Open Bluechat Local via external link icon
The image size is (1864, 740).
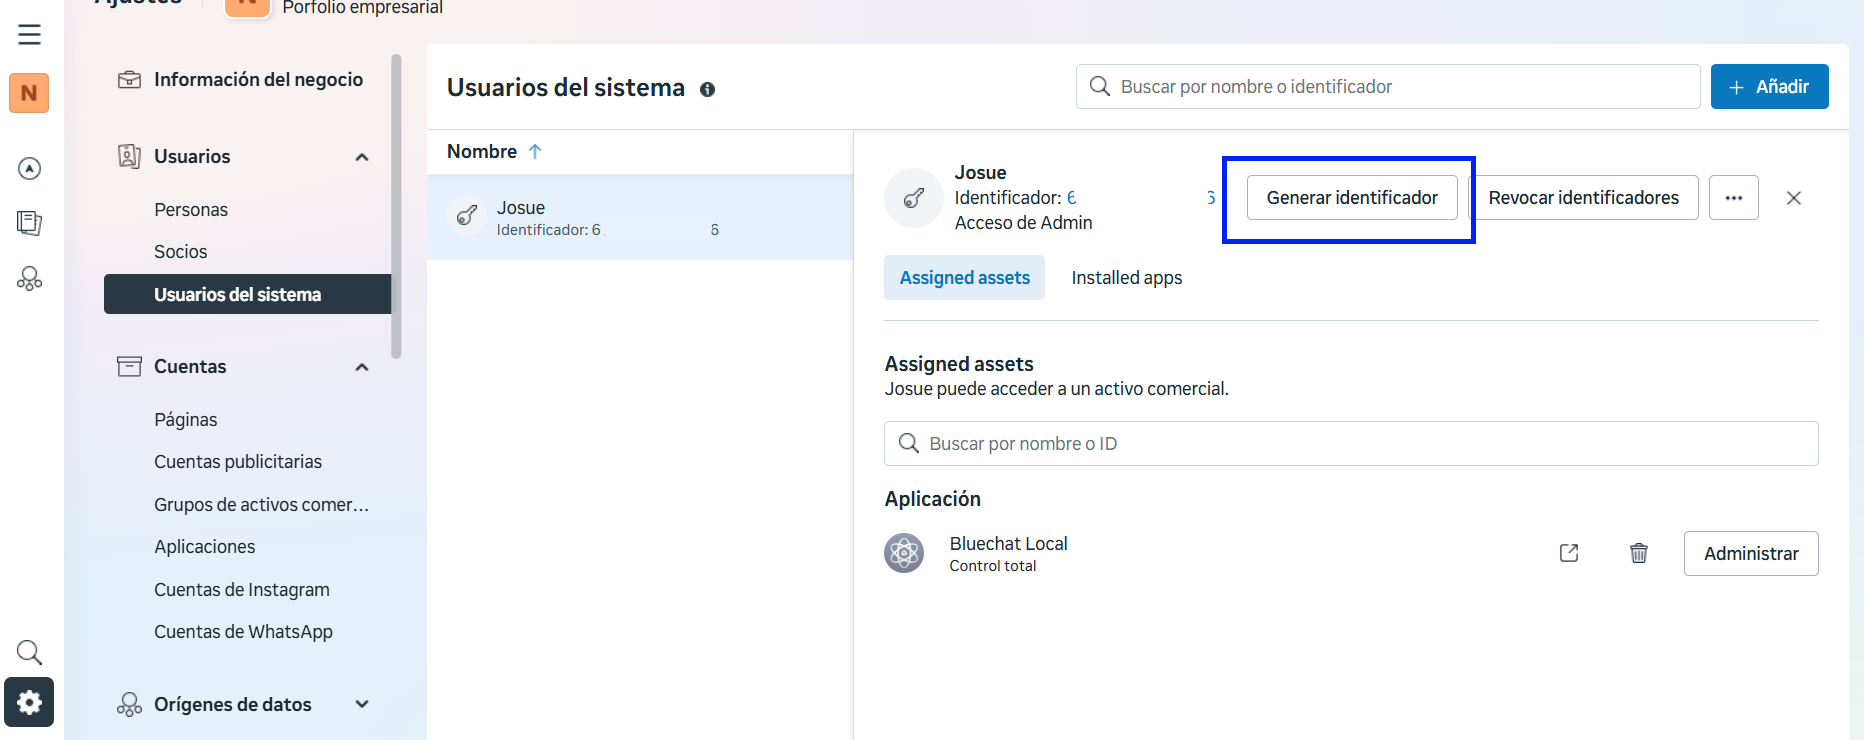coord(1568,553)
